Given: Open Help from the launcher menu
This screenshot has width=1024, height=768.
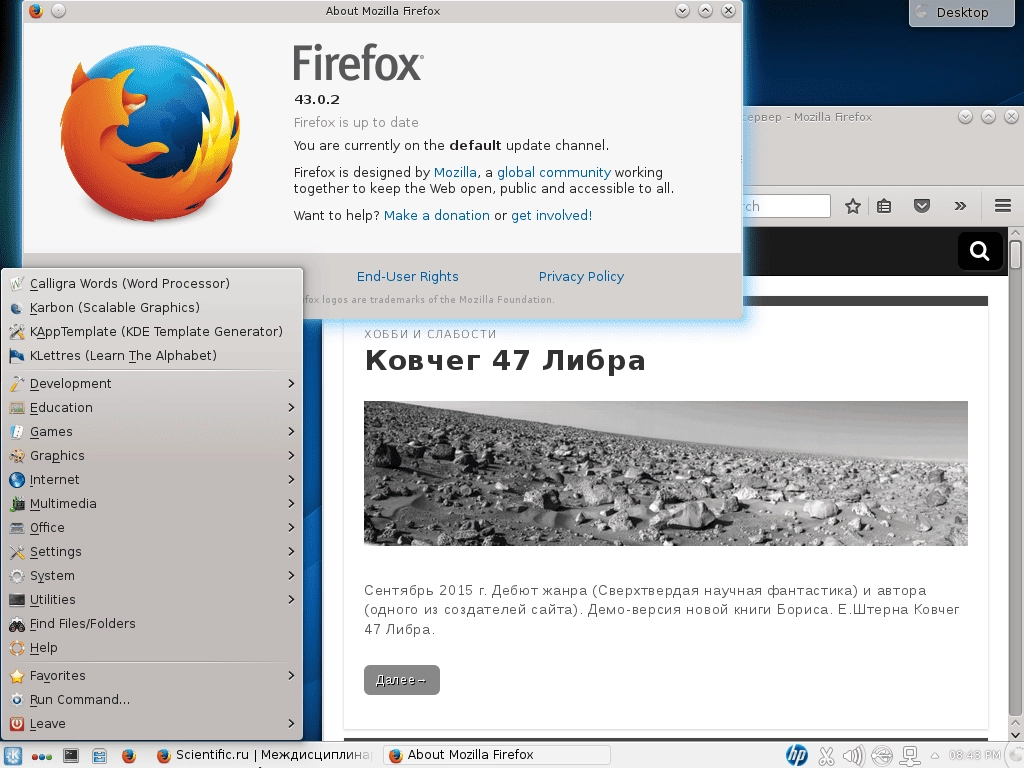Looking at the screenshot, I should tap(152, 648).
